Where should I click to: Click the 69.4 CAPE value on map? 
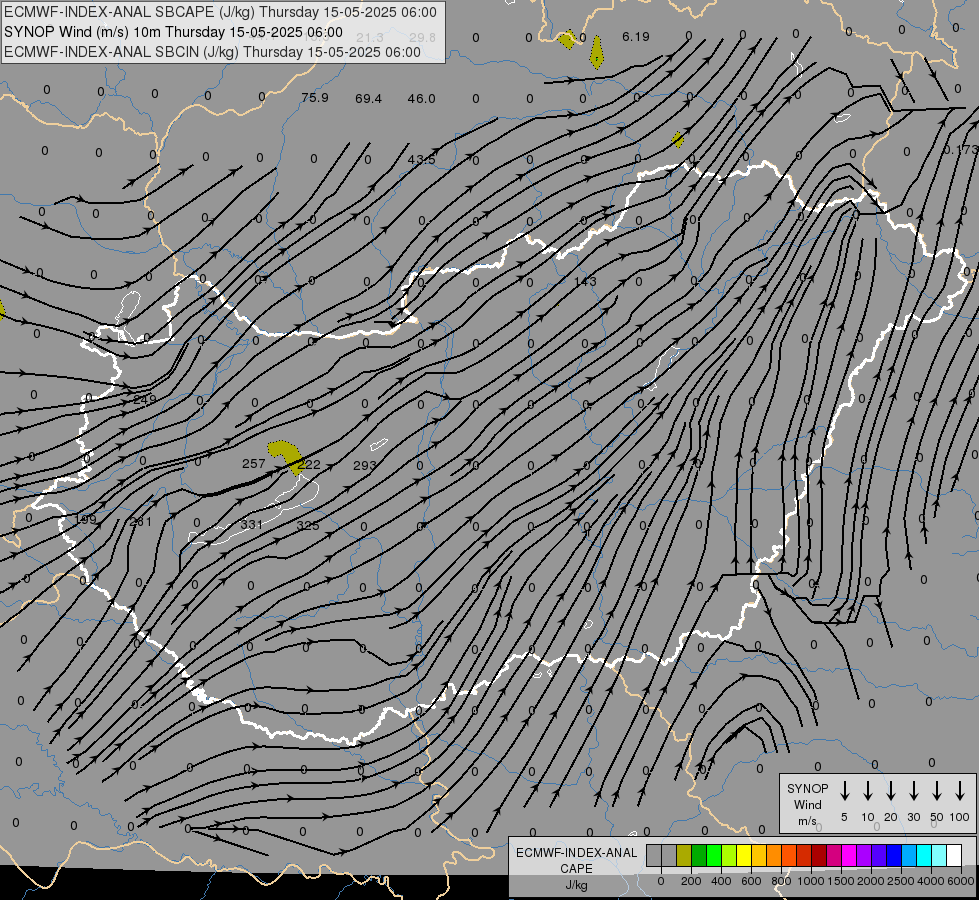coord(368,98)
